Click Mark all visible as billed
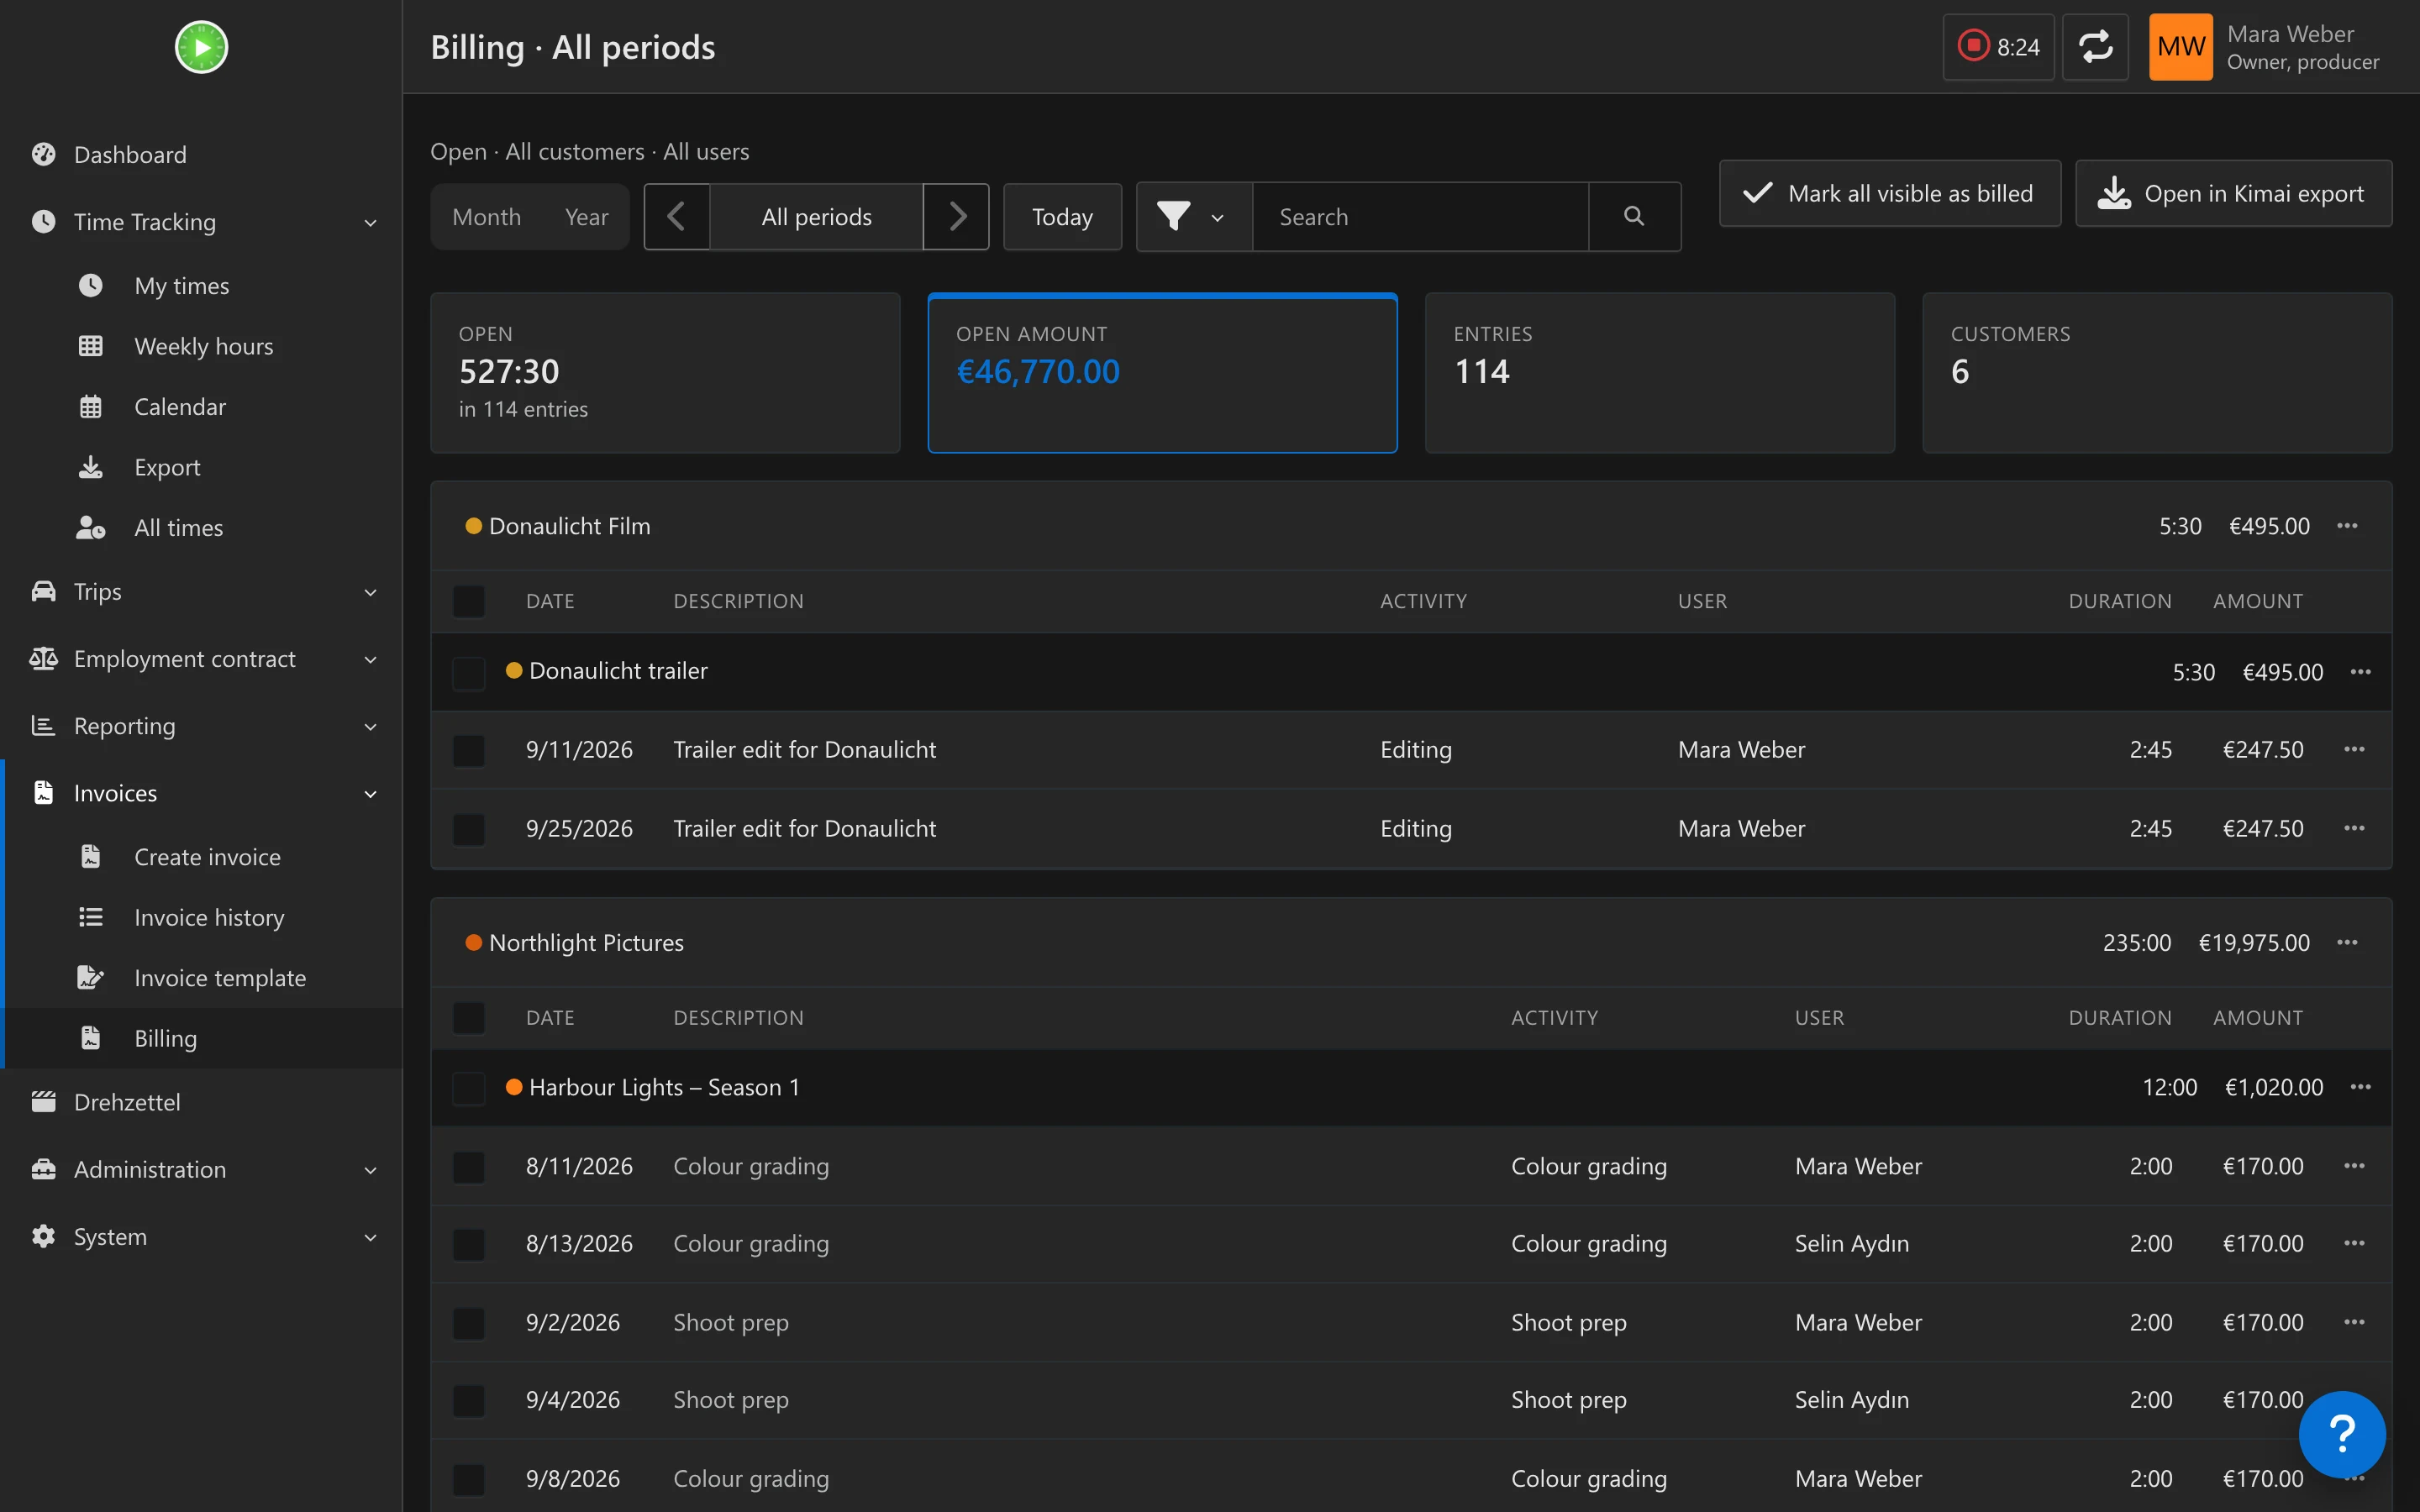This screenshot has width=2420, height=1512. point(1890,193)
